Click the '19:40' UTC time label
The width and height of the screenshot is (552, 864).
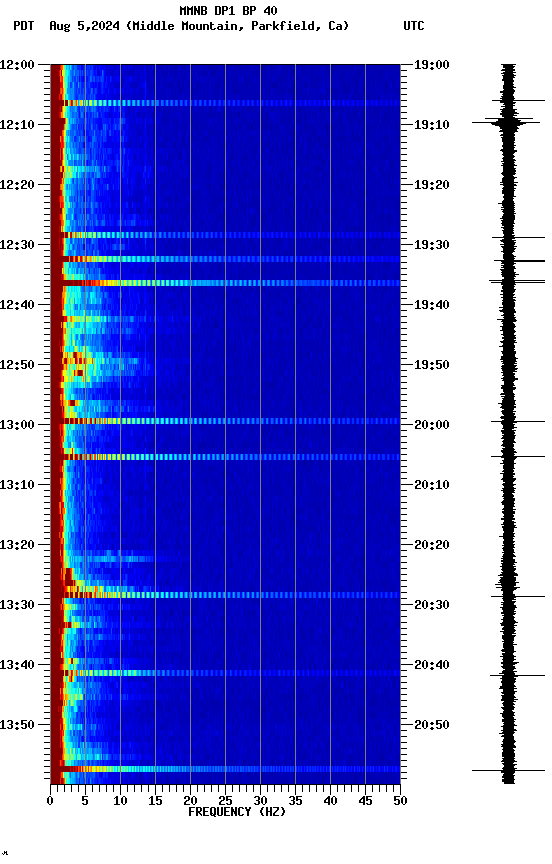(x=432, y=305)
